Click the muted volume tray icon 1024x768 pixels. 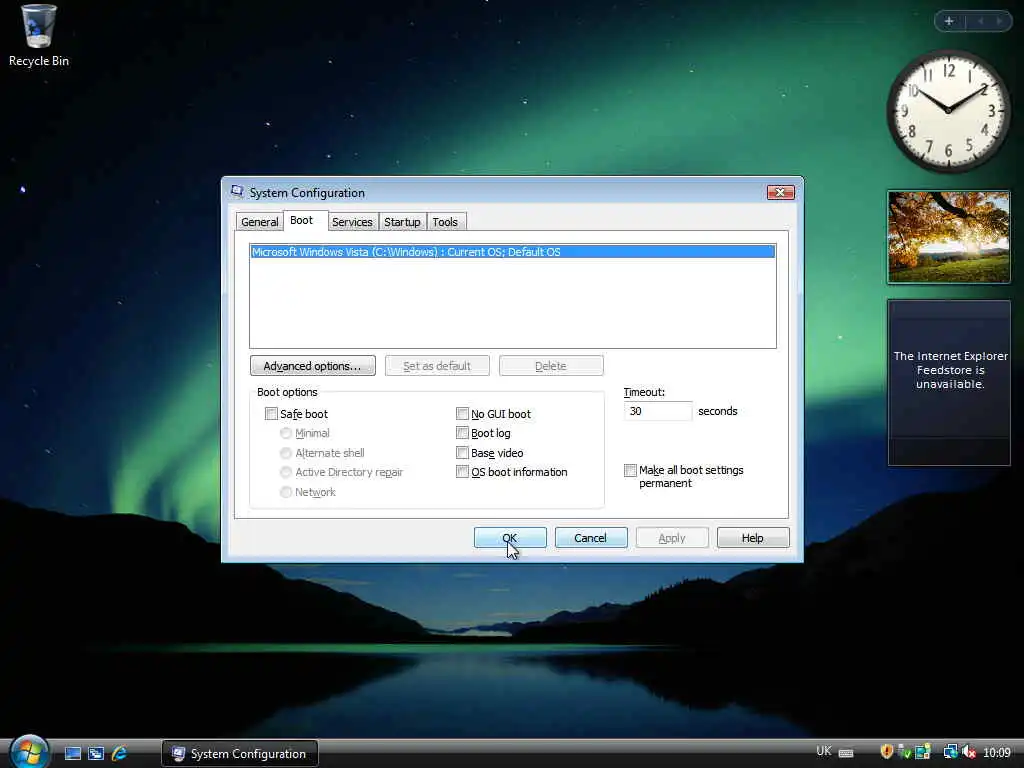(968, 752)
